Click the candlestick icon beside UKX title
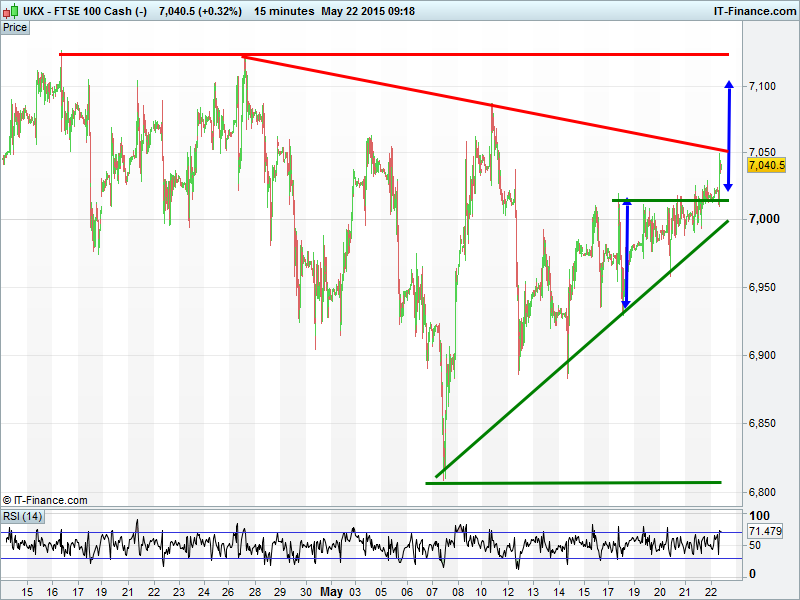800x600 pixels. pos(11,11)
